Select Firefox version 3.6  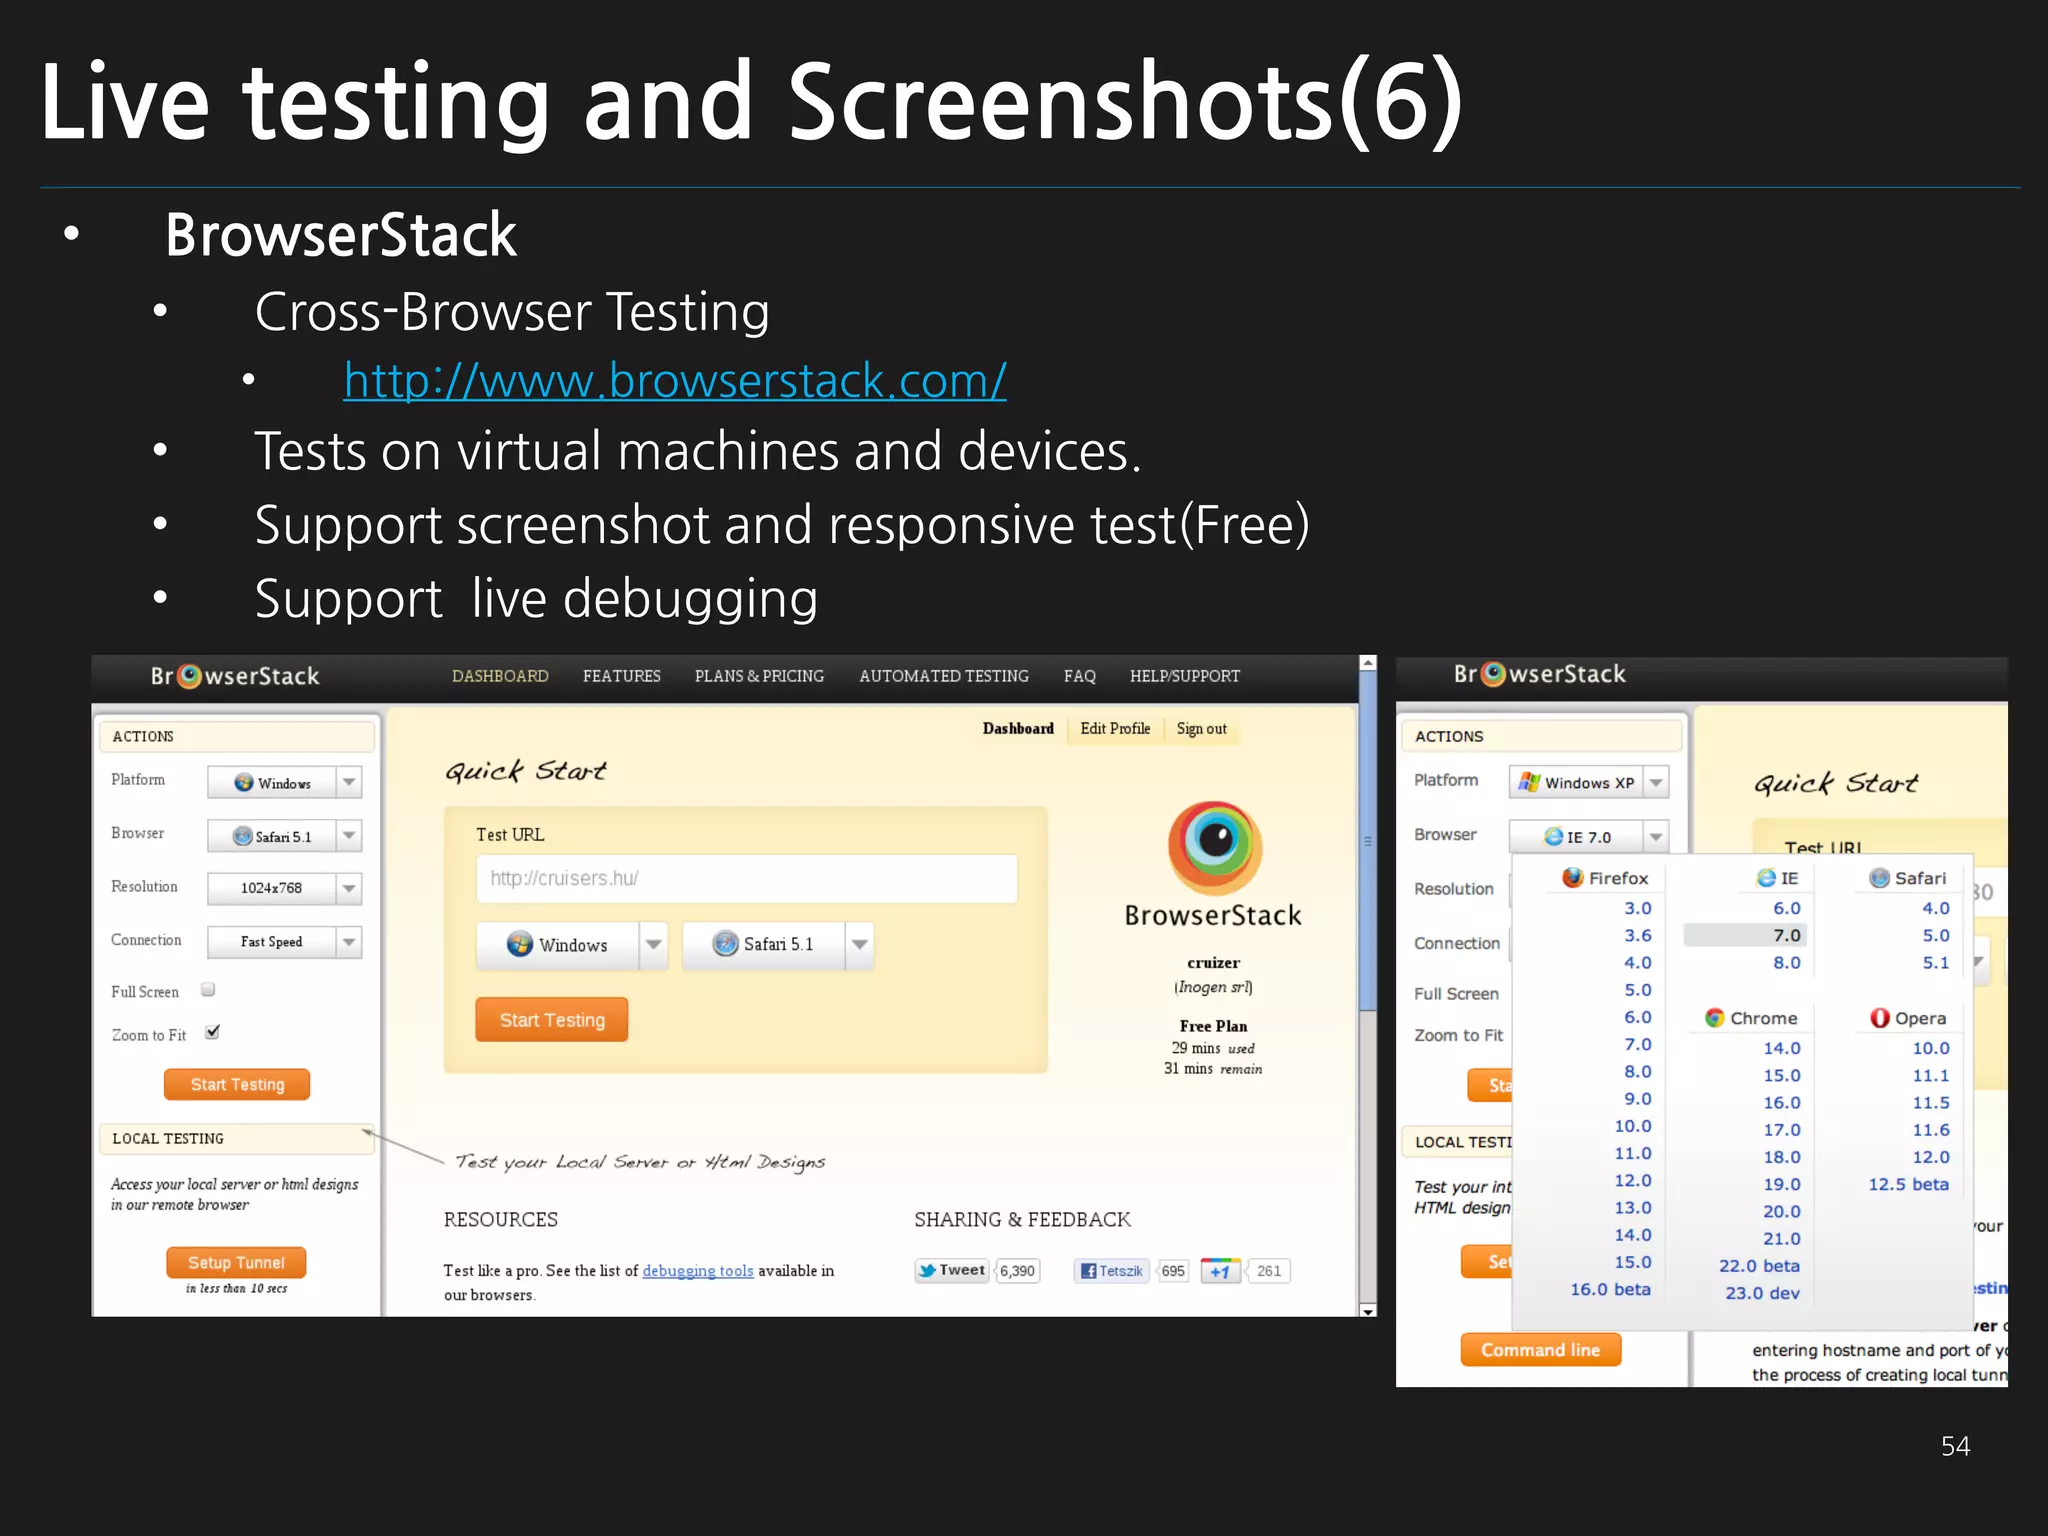(1637, 936)
